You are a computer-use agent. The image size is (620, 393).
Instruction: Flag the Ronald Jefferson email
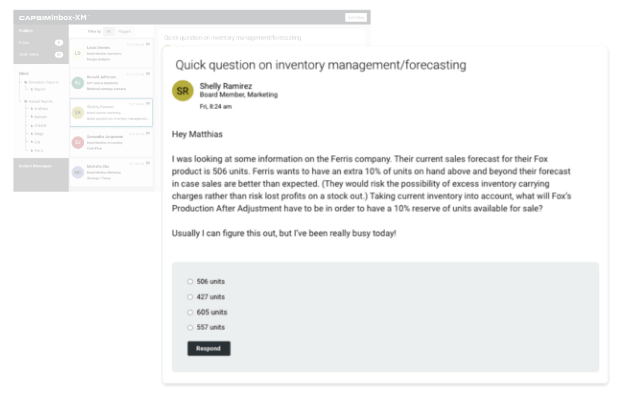click(x=148, y=74)
